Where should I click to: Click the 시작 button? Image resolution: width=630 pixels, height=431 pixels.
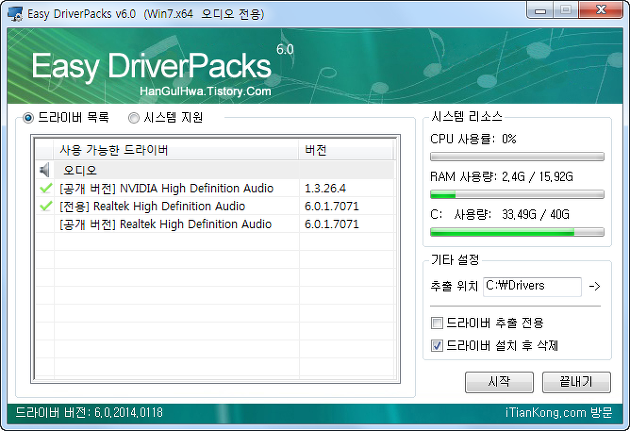click(499, 382)
